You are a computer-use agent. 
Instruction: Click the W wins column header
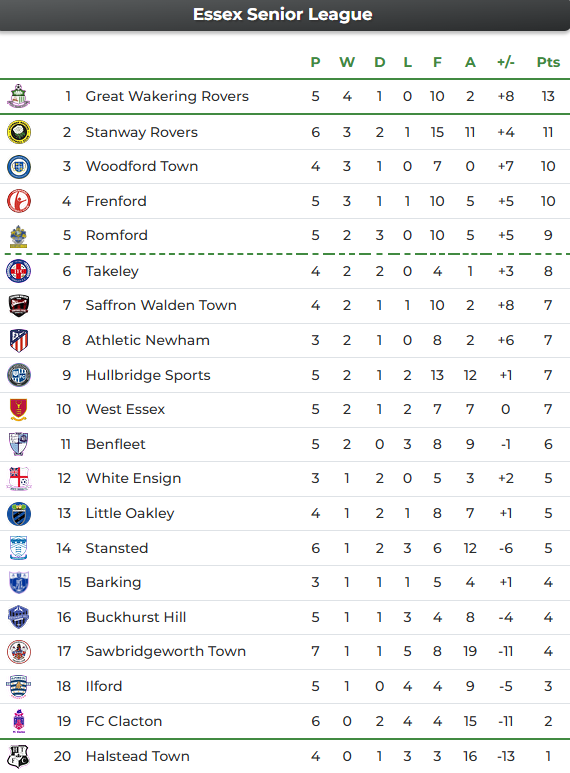(x=347, y=62)
